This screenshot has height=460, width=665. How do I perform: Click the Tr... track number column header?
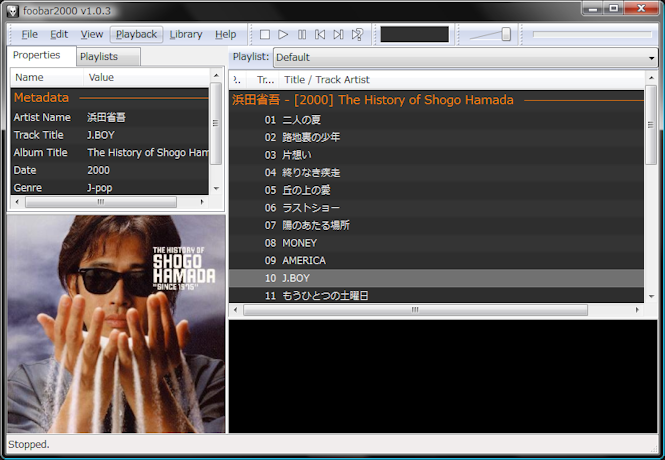[x=265, y=80]
